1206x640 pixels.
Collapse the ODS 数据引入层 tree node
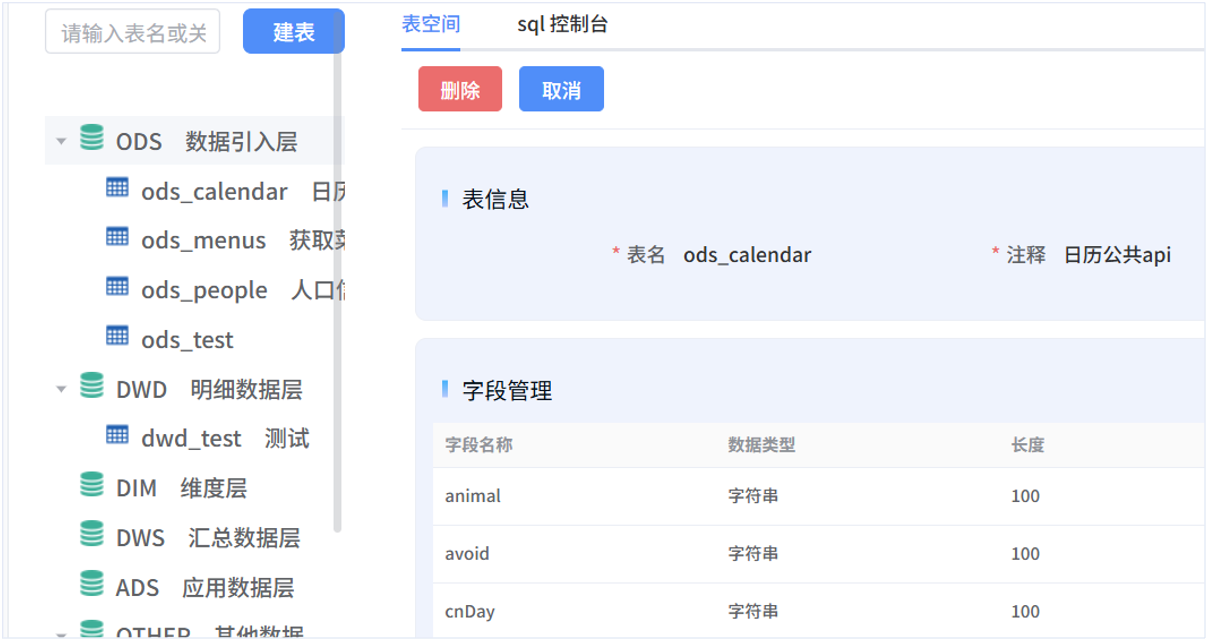(x=61, y=141)
